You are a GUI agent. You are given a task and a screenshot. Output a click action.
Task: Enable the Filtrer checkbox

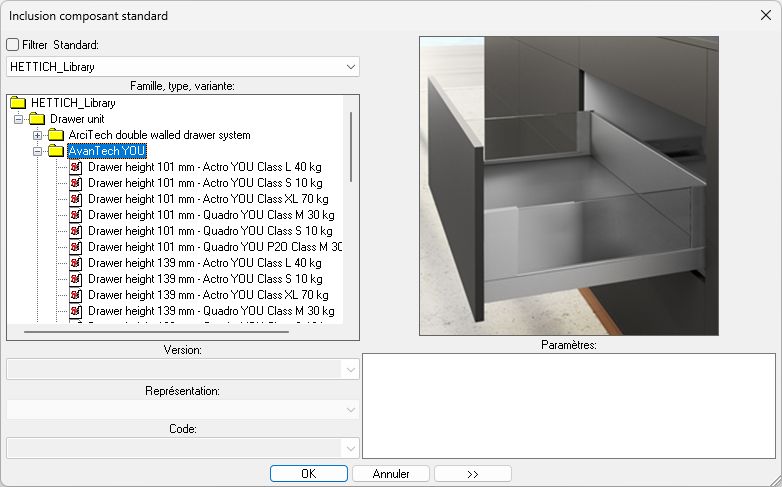coord(13,45)
